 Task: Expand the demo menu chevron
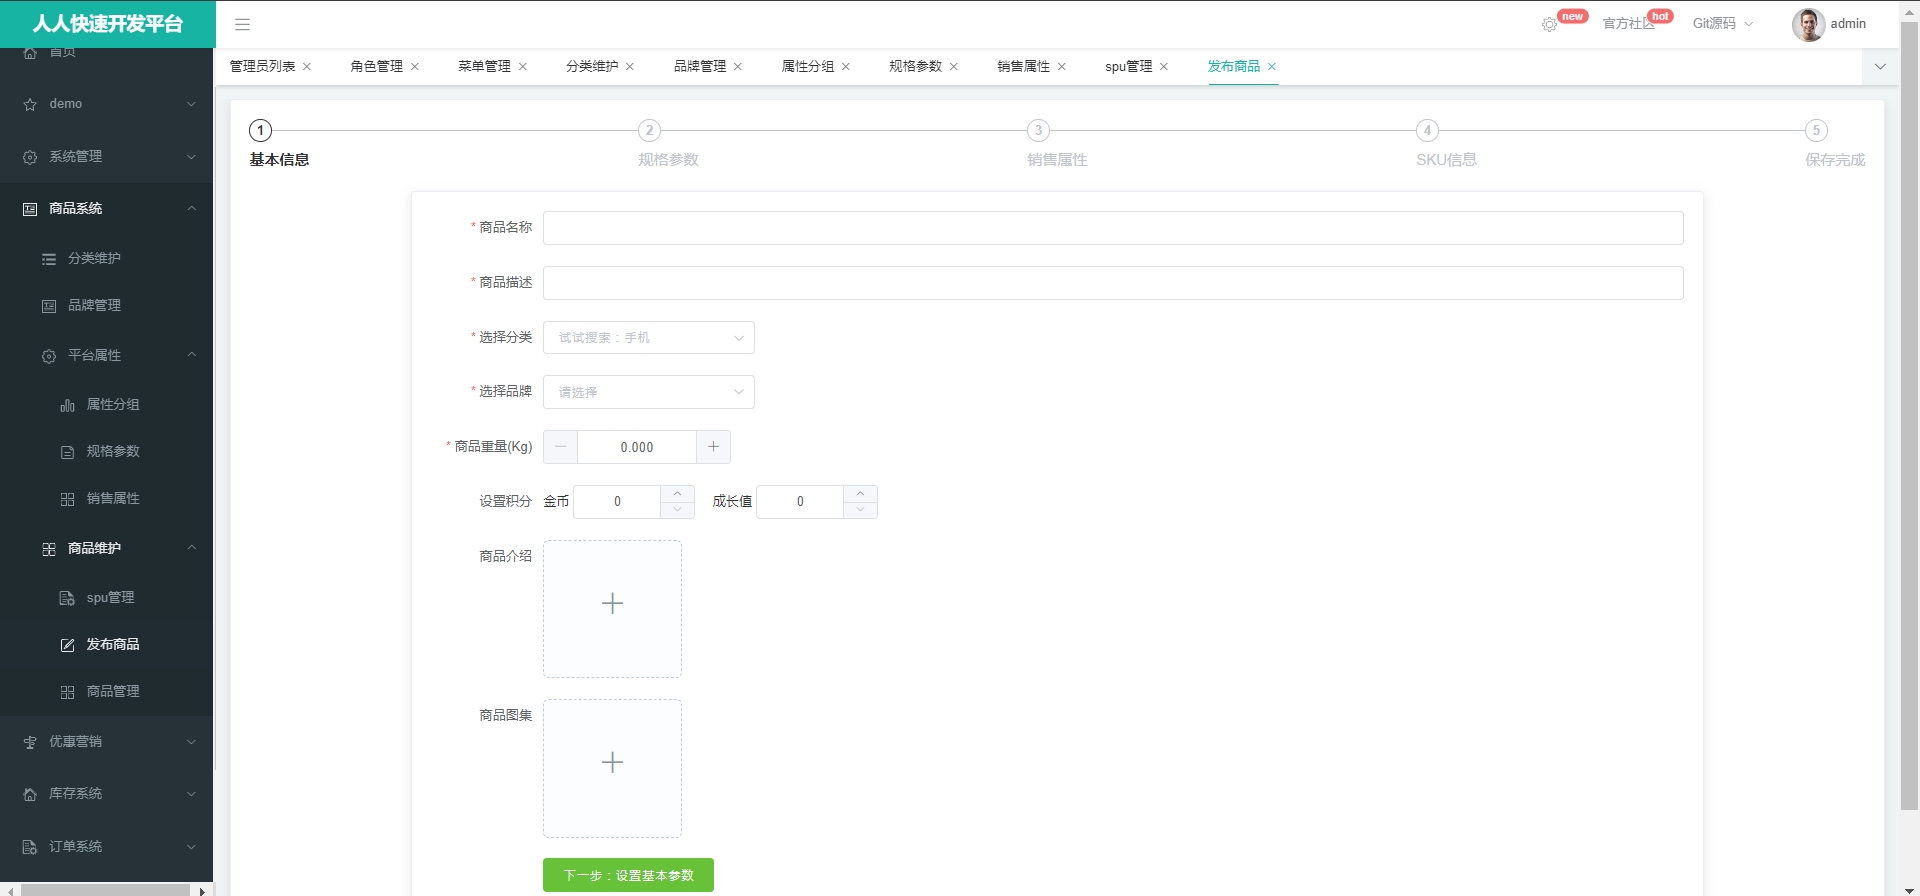point(191,104)
